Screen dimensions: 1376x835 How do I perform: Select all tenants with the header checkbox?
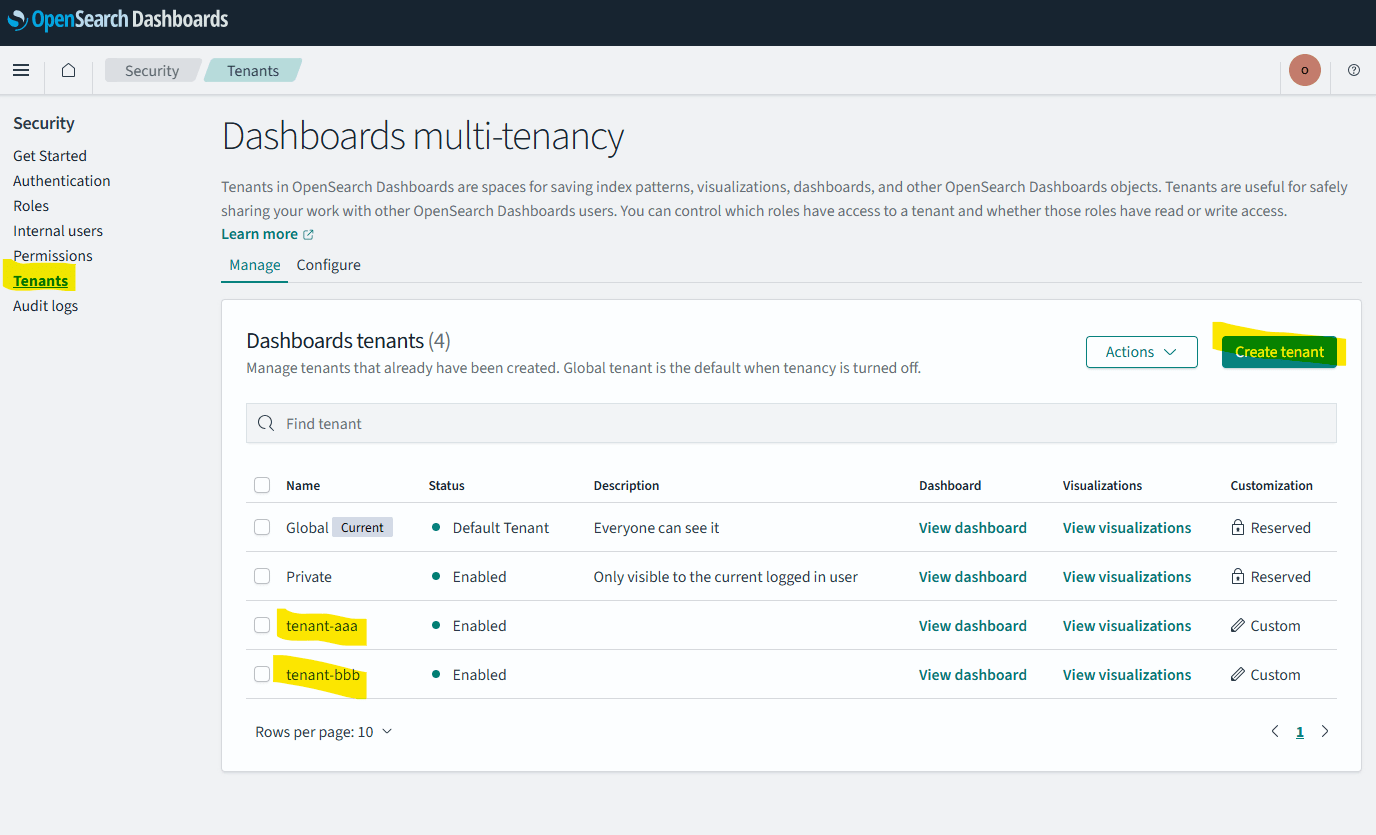262,485
